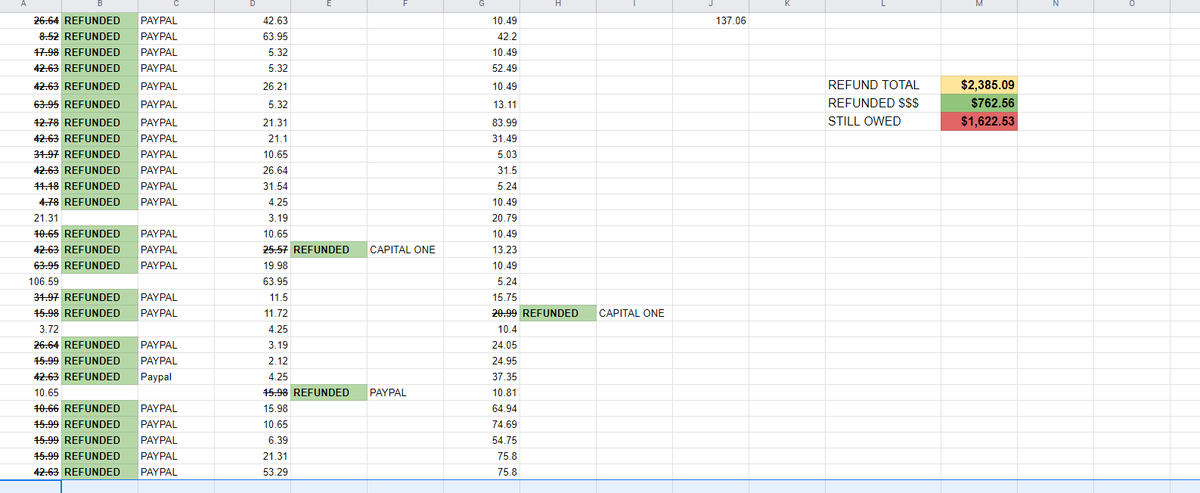Click the struck-through 4.78 cell
Image resolution: width=1200 pixels, height=493 pixels.
[x=30, y=201]
